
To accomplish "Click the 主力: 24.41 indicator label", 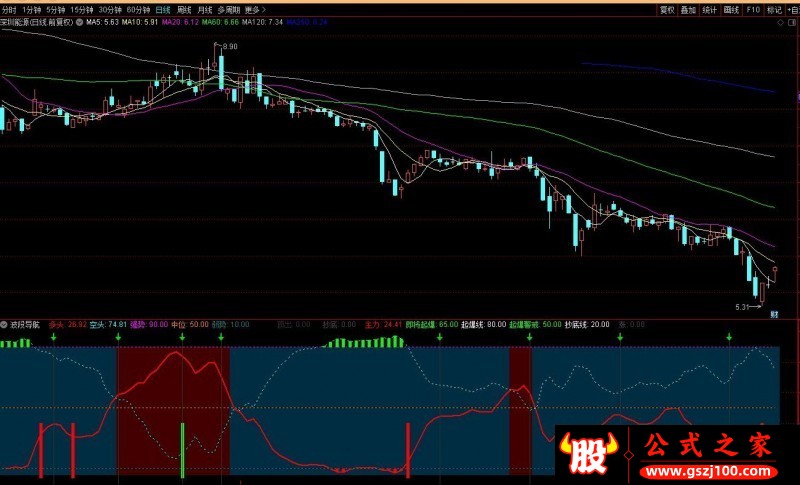I will (x=383, y=324).
